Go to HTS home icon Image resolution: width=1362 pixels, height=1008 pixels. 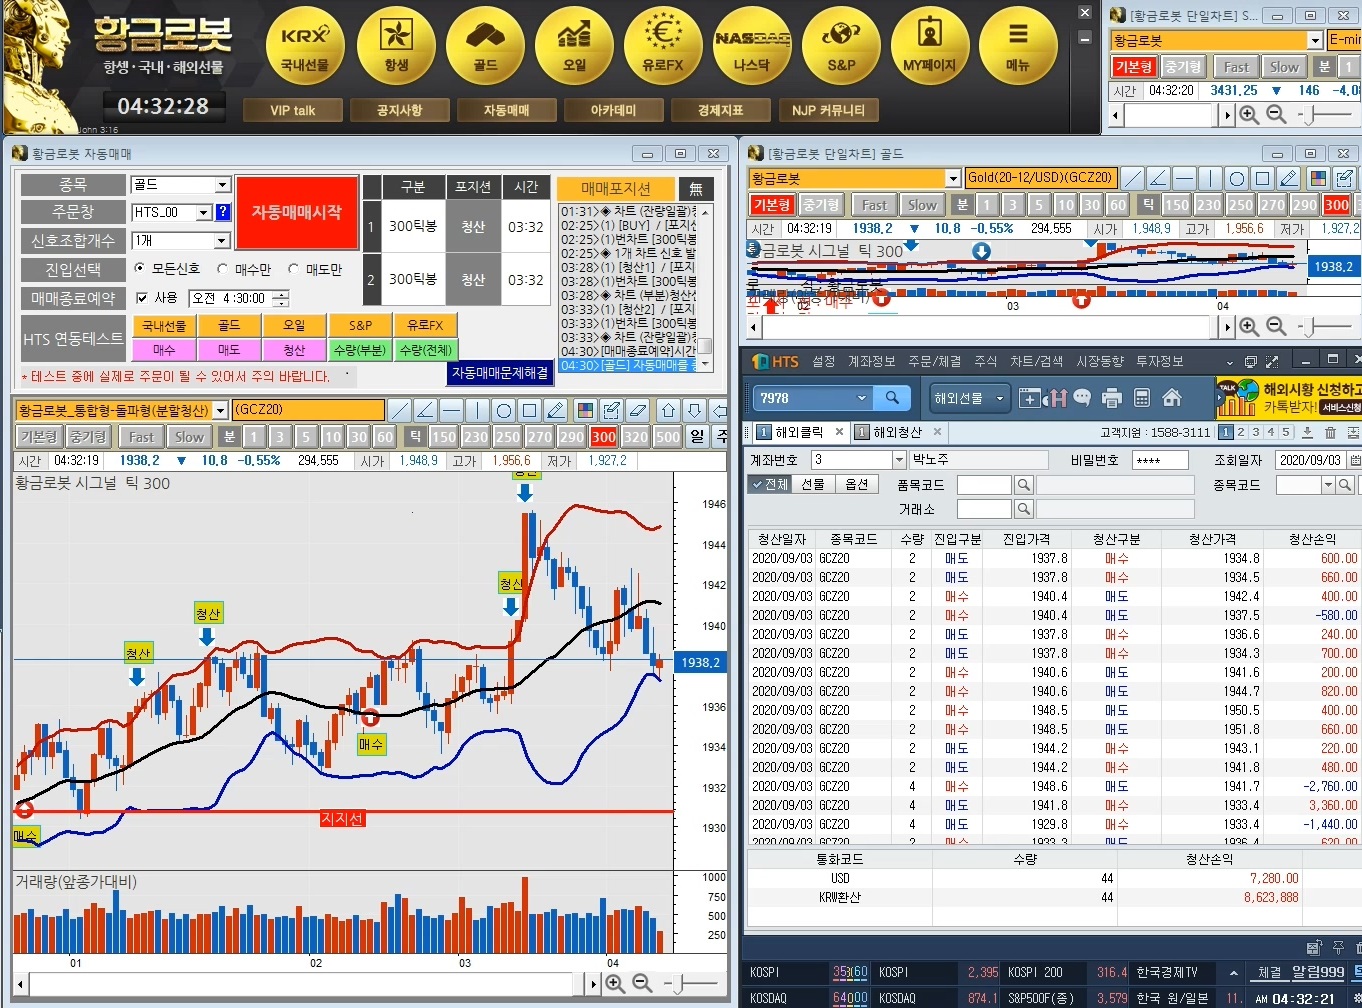point(1172,398)
